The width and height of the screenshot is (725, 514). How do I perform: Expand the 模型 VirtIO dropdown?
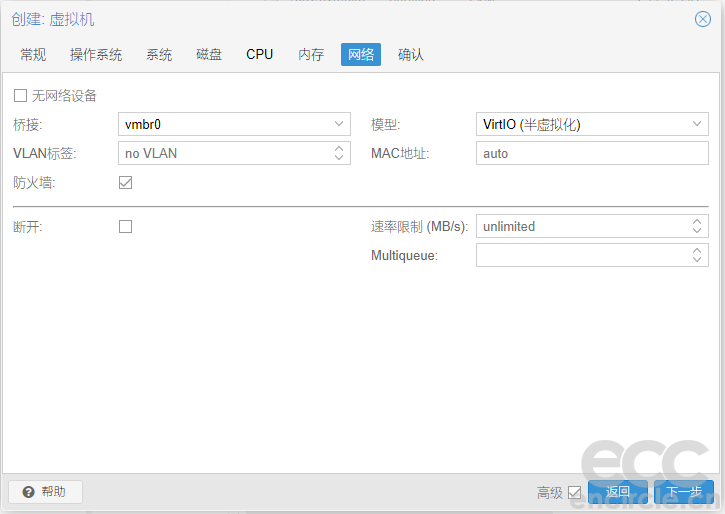point(697,124)
